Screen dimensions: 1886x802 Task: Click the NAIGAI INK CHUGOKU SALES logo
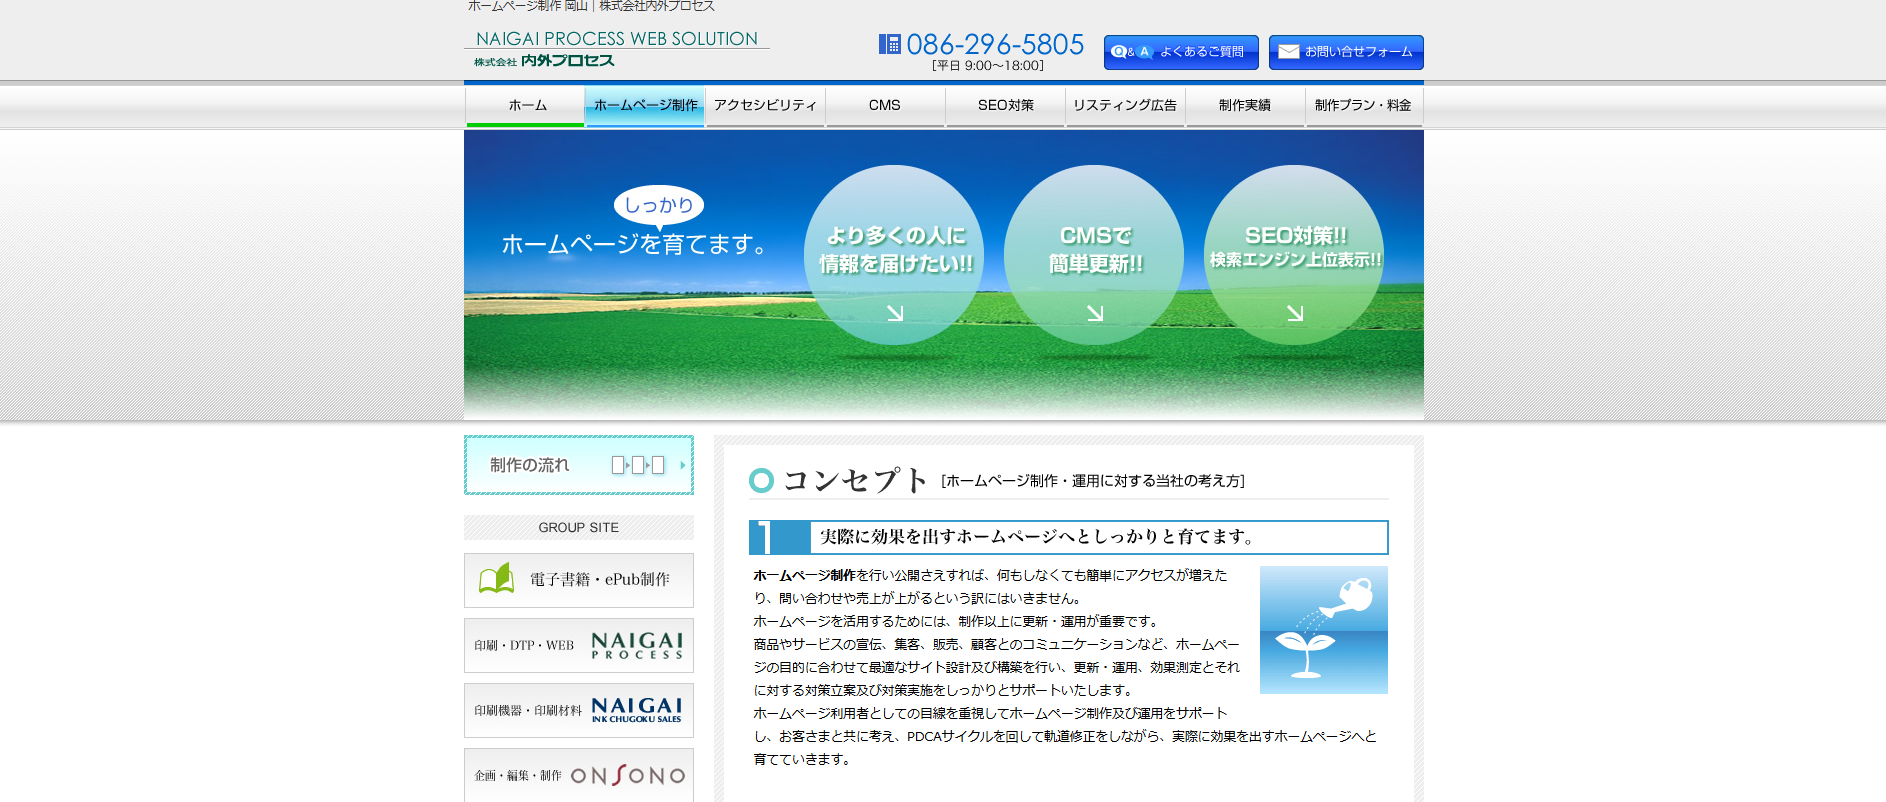click(636, 710)
